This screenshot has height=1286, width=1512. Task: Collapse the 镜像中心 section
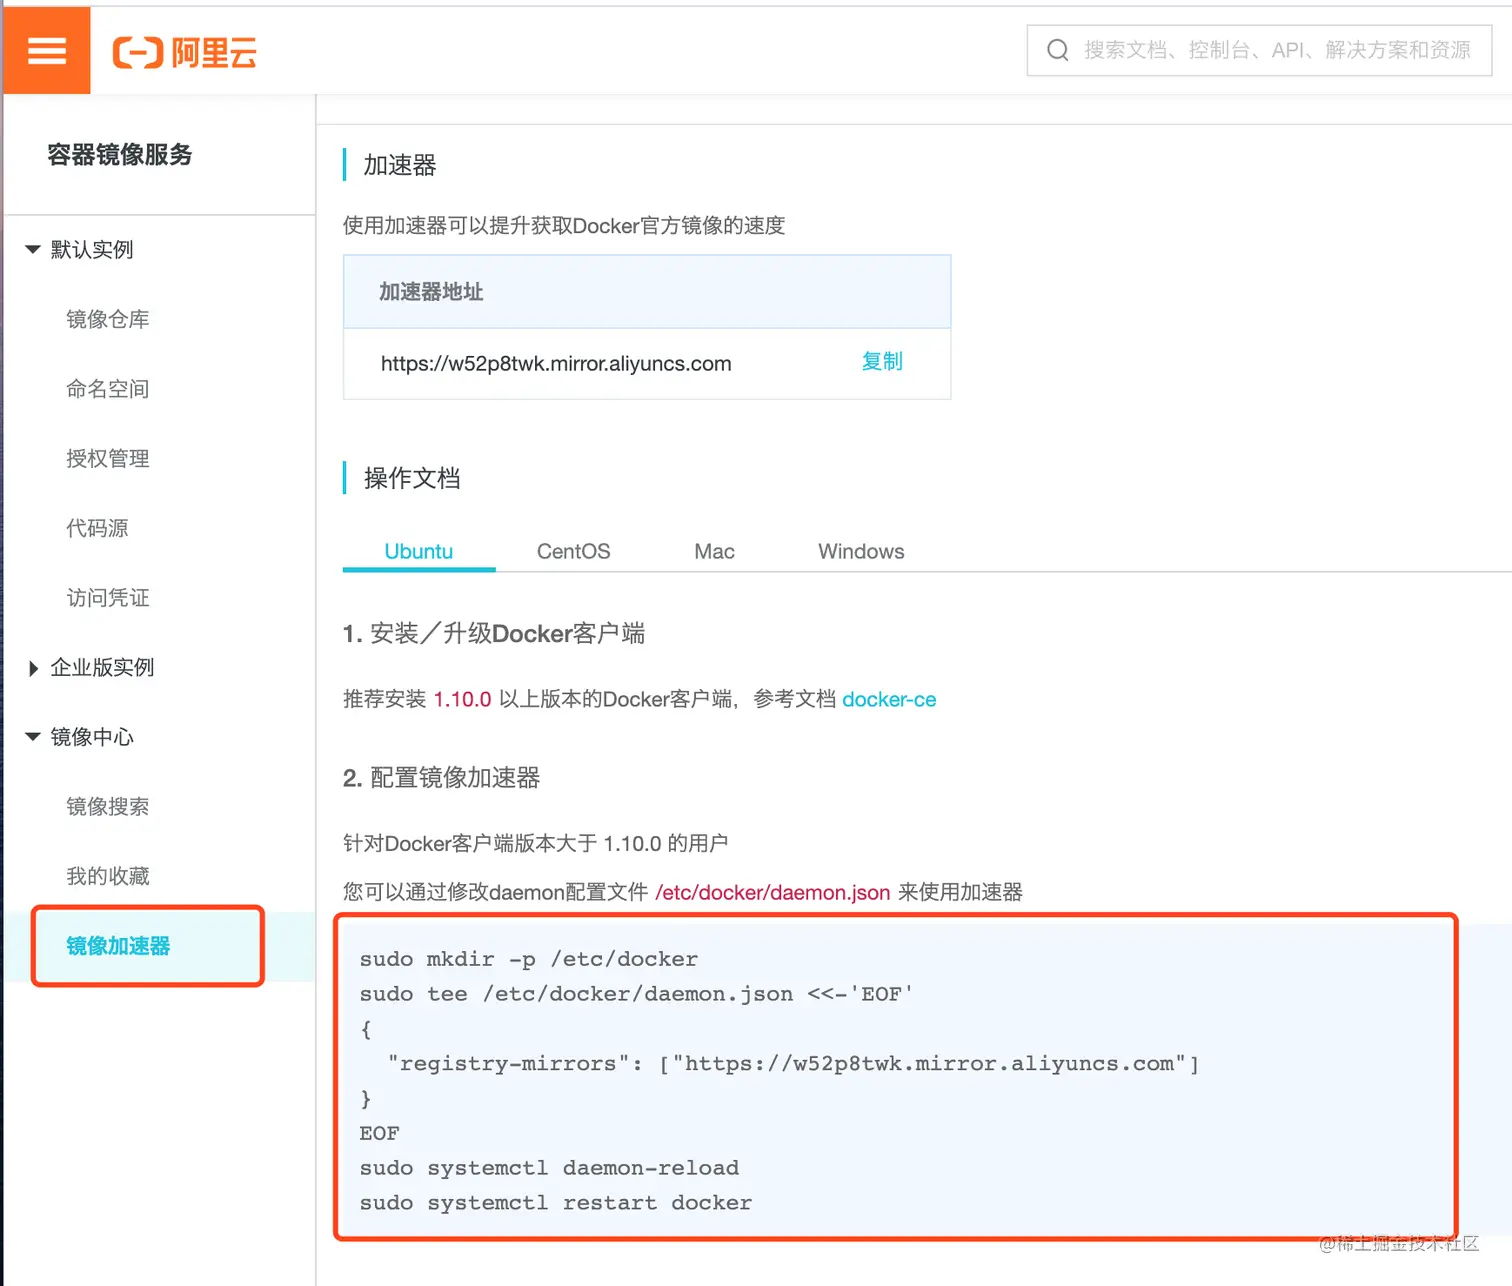(33, 737)
